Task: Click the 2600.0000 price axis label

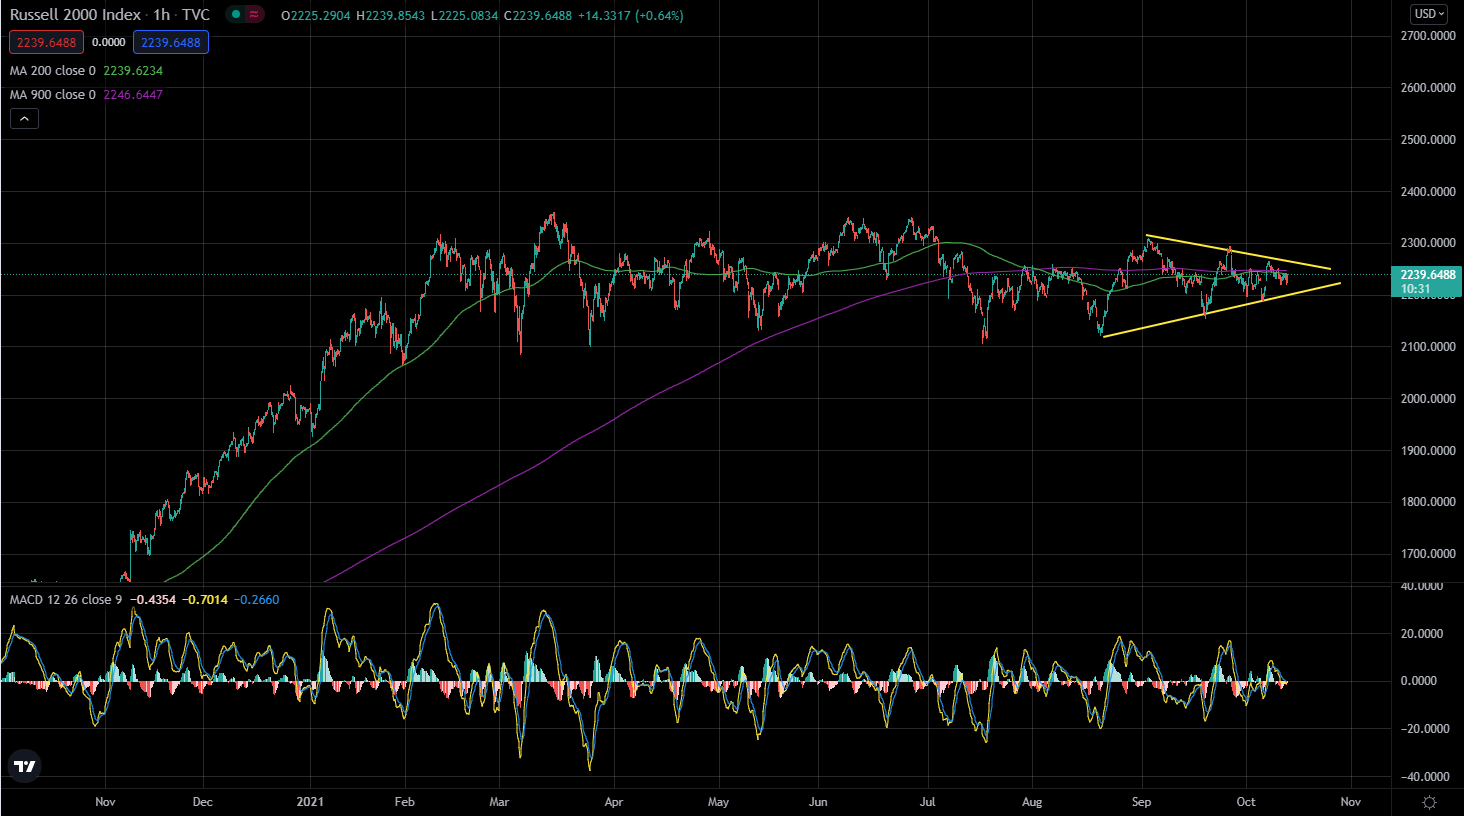Action: coord(1427,88)
